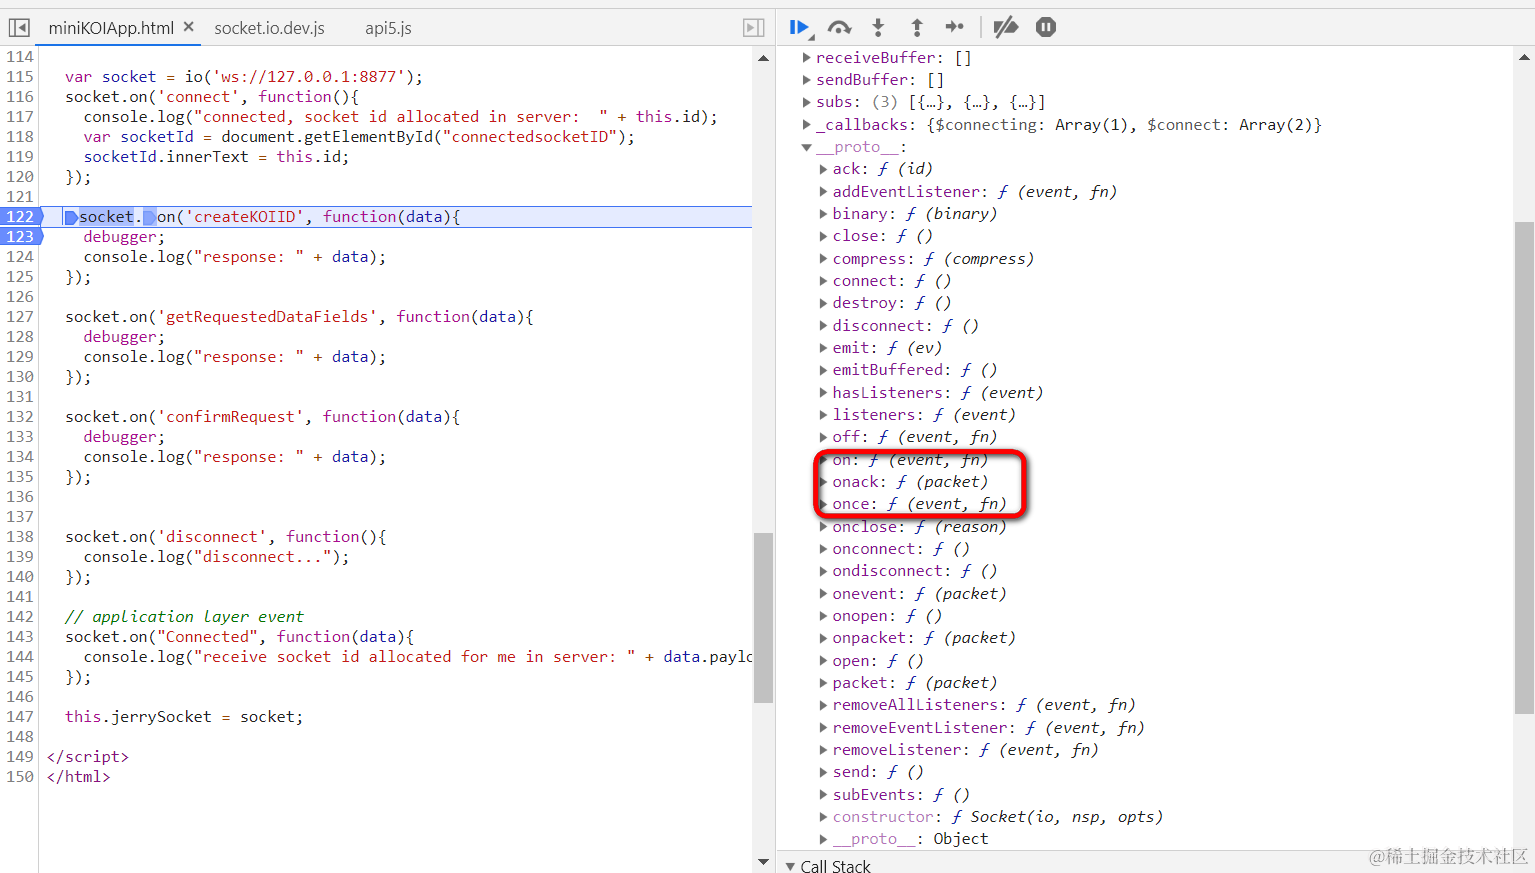Expand the onevent function entry

823,594
